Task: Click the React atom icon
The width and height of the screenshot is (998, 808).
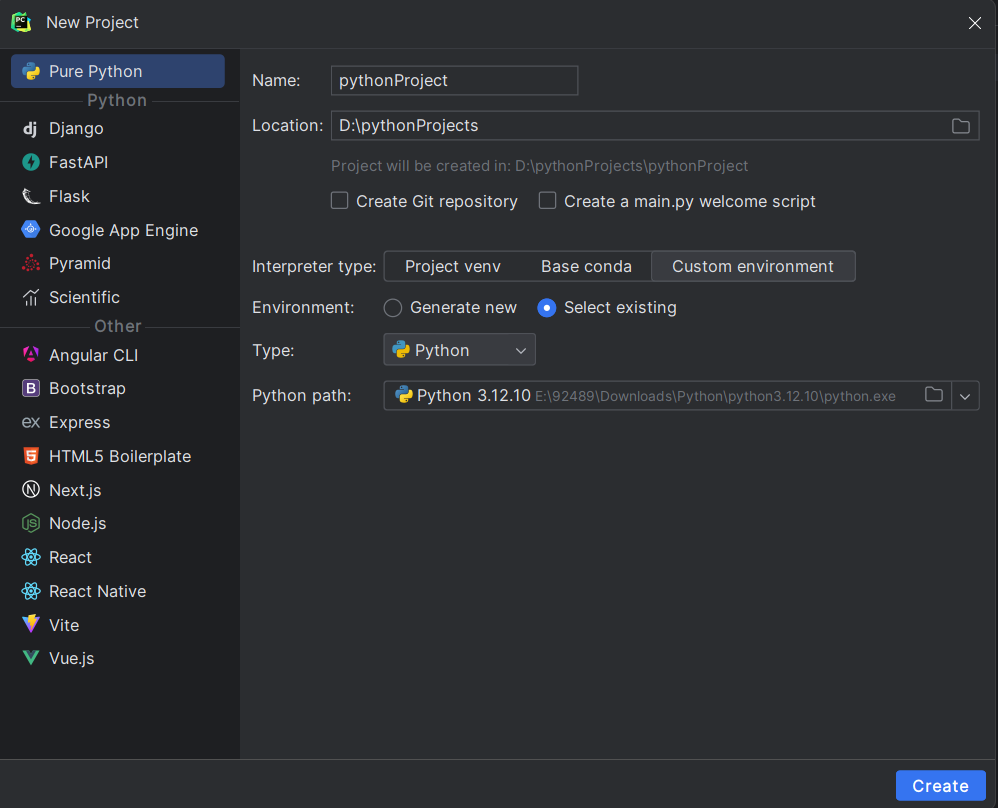Action: coord(31,557)
